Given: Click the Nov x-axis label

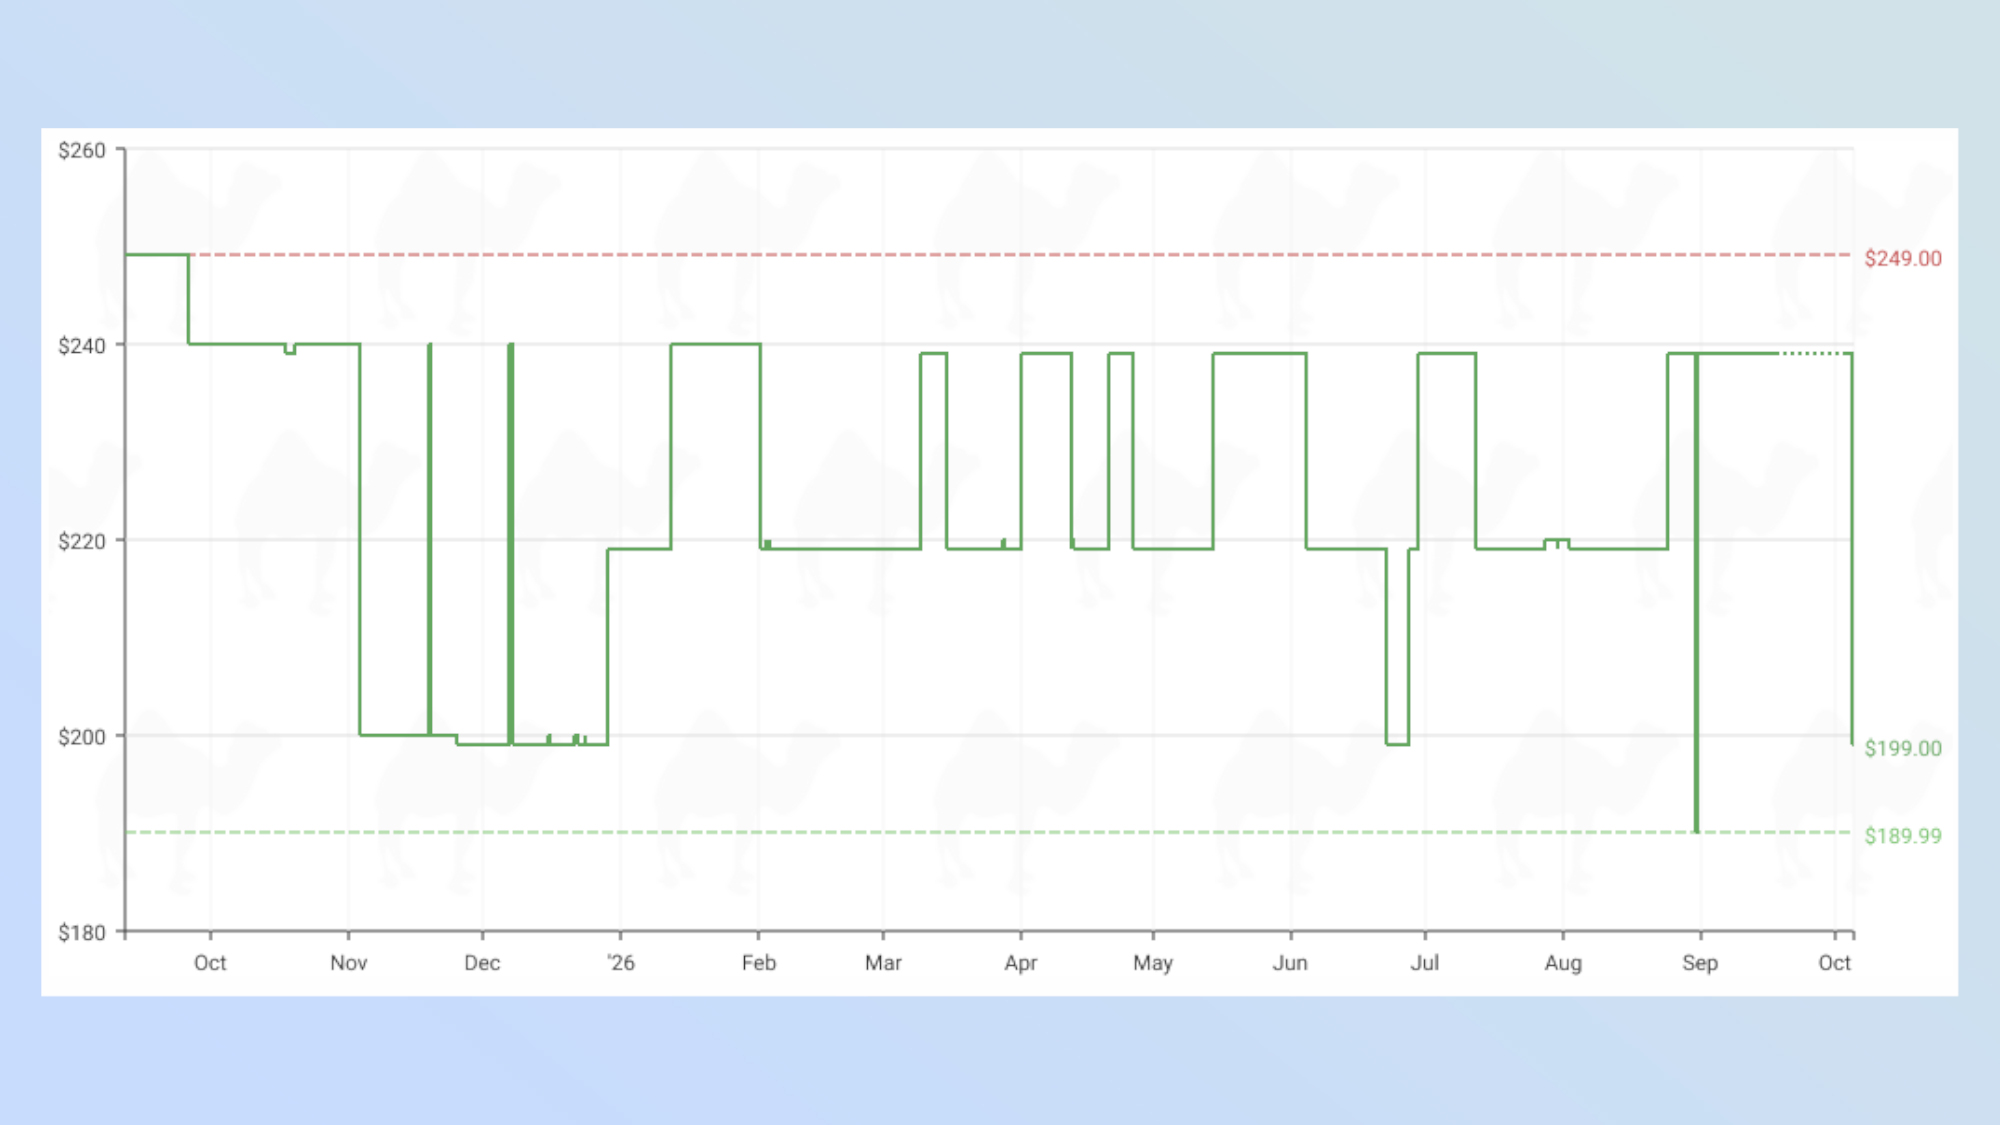Looking at the screenshot, I should (348, 962).
